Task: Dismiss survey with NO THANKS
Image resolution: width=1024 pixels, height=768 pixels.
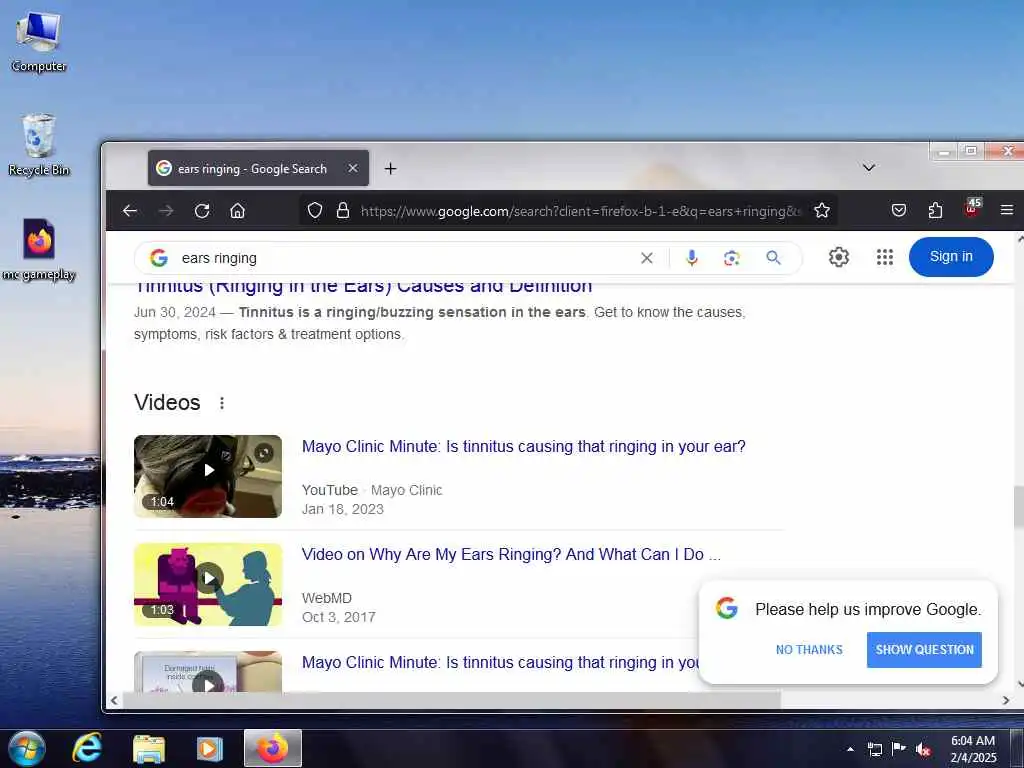Action: point(809,650)
